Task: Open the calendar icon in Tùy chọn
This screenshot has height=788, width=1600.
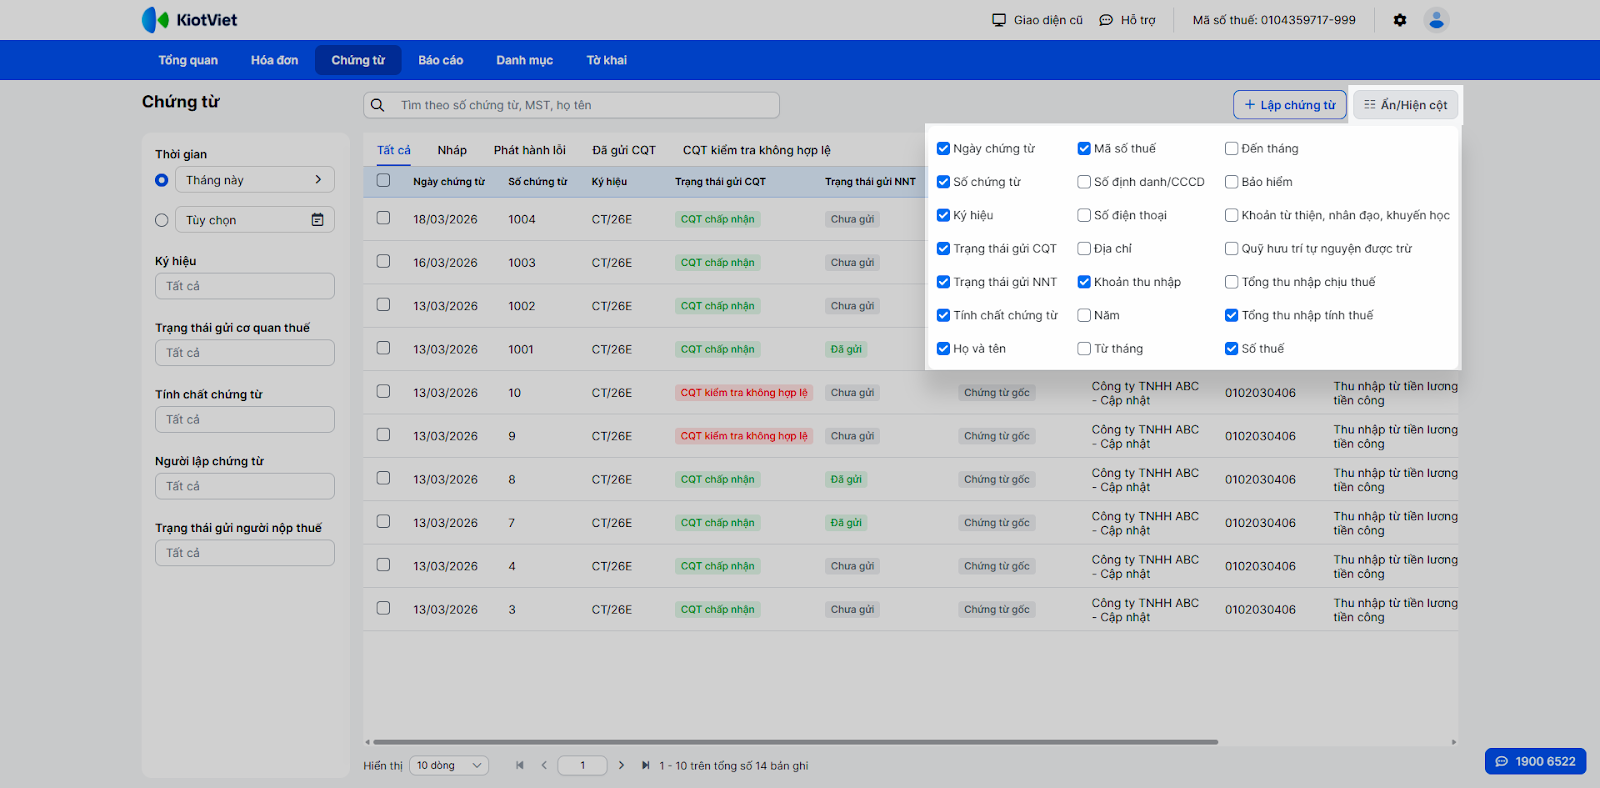Action: click(317, 220)
